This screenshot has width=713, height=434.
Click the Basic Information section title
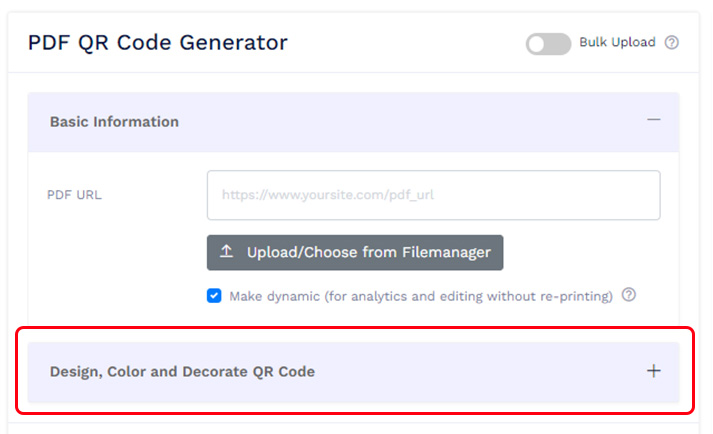pos(114,122)
